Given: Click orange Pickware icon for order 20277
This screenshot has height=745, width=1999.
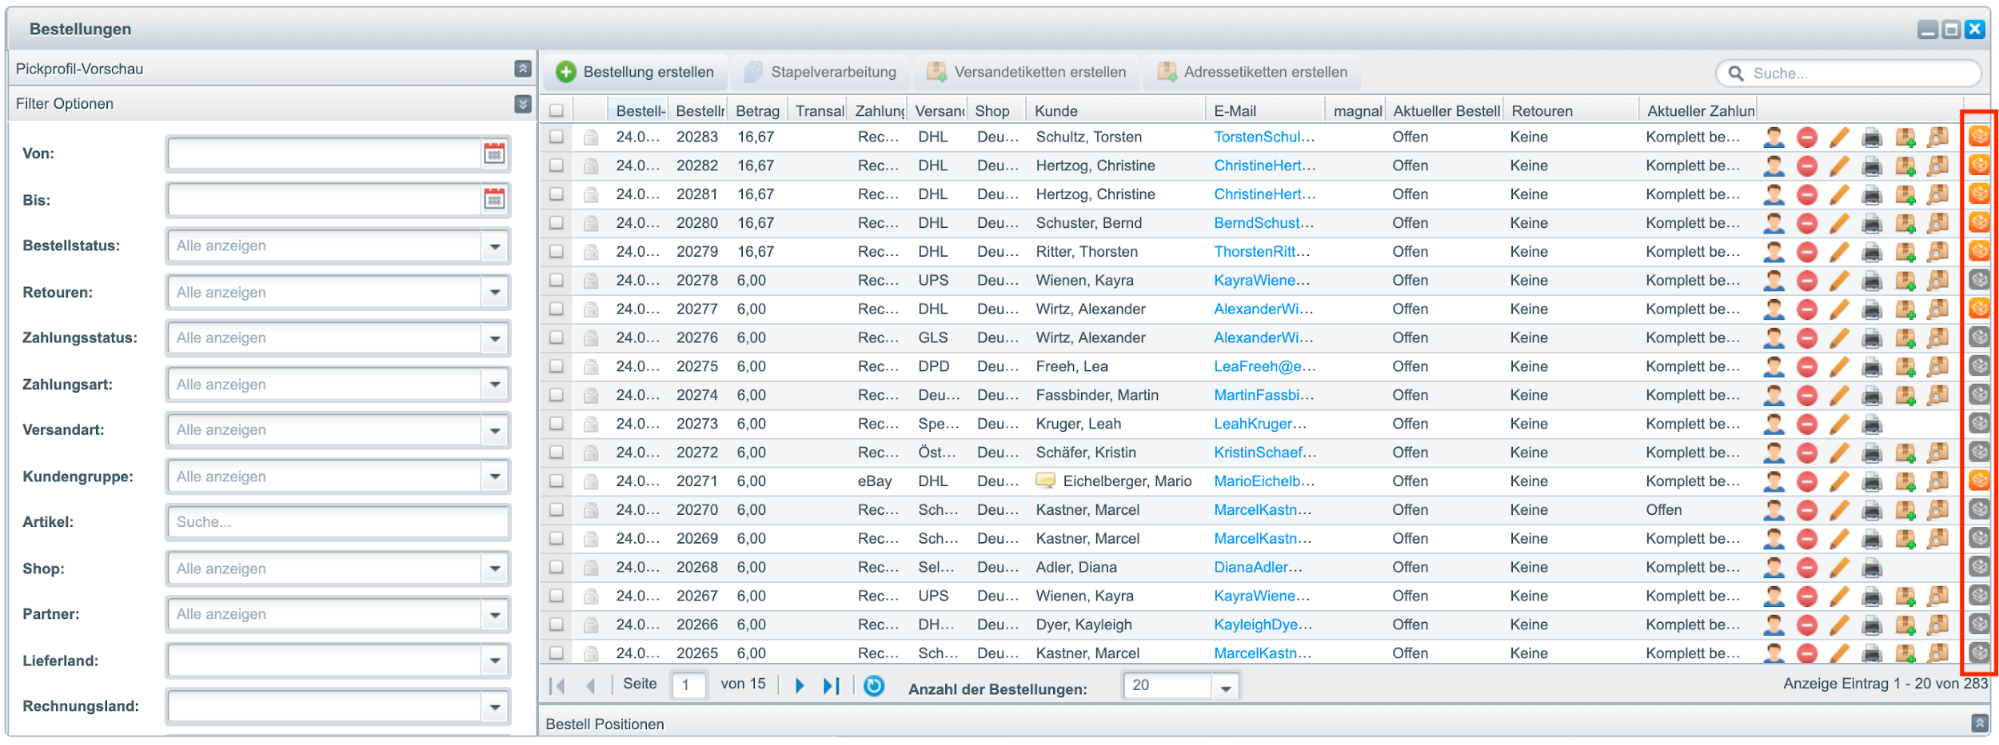Looking at the screenshot, I should 1979,309.
